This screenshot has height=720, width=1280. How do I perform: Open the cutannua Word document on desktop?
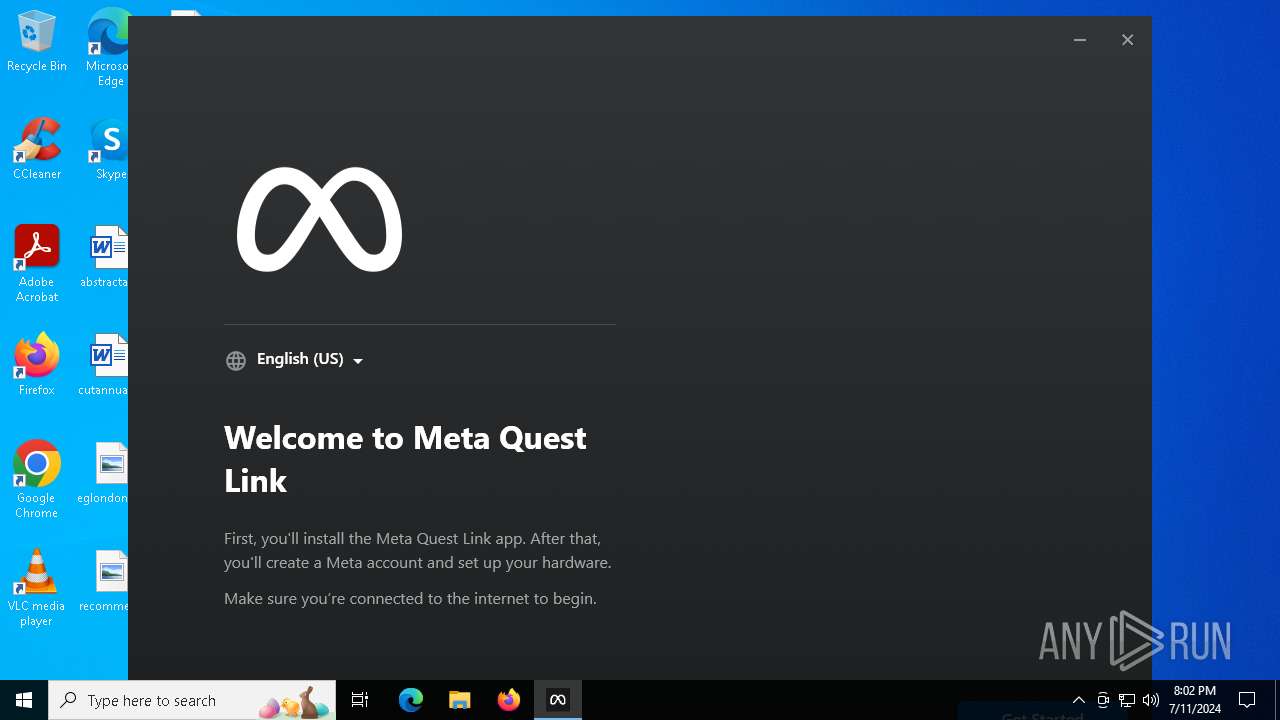104,365
